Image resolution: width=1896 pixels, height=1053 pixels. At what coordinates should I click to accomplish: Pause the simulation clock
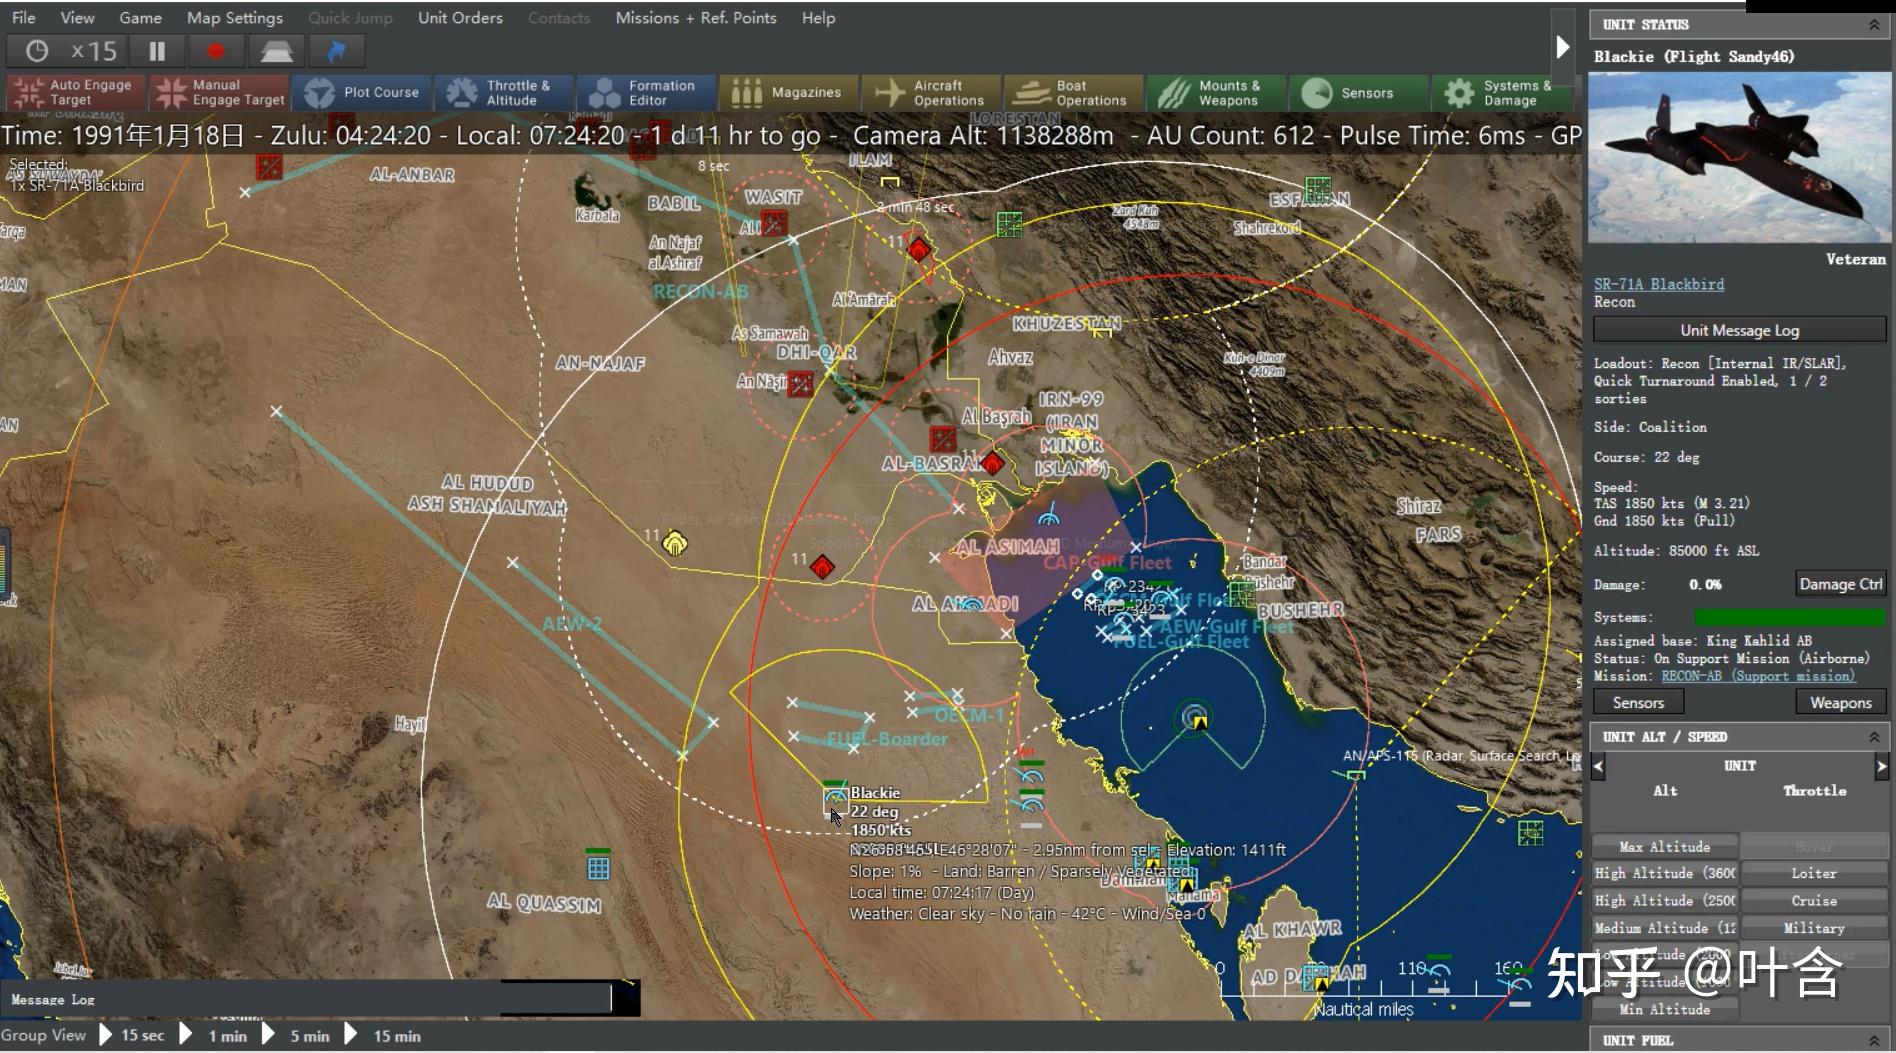(x=156, y=50)
